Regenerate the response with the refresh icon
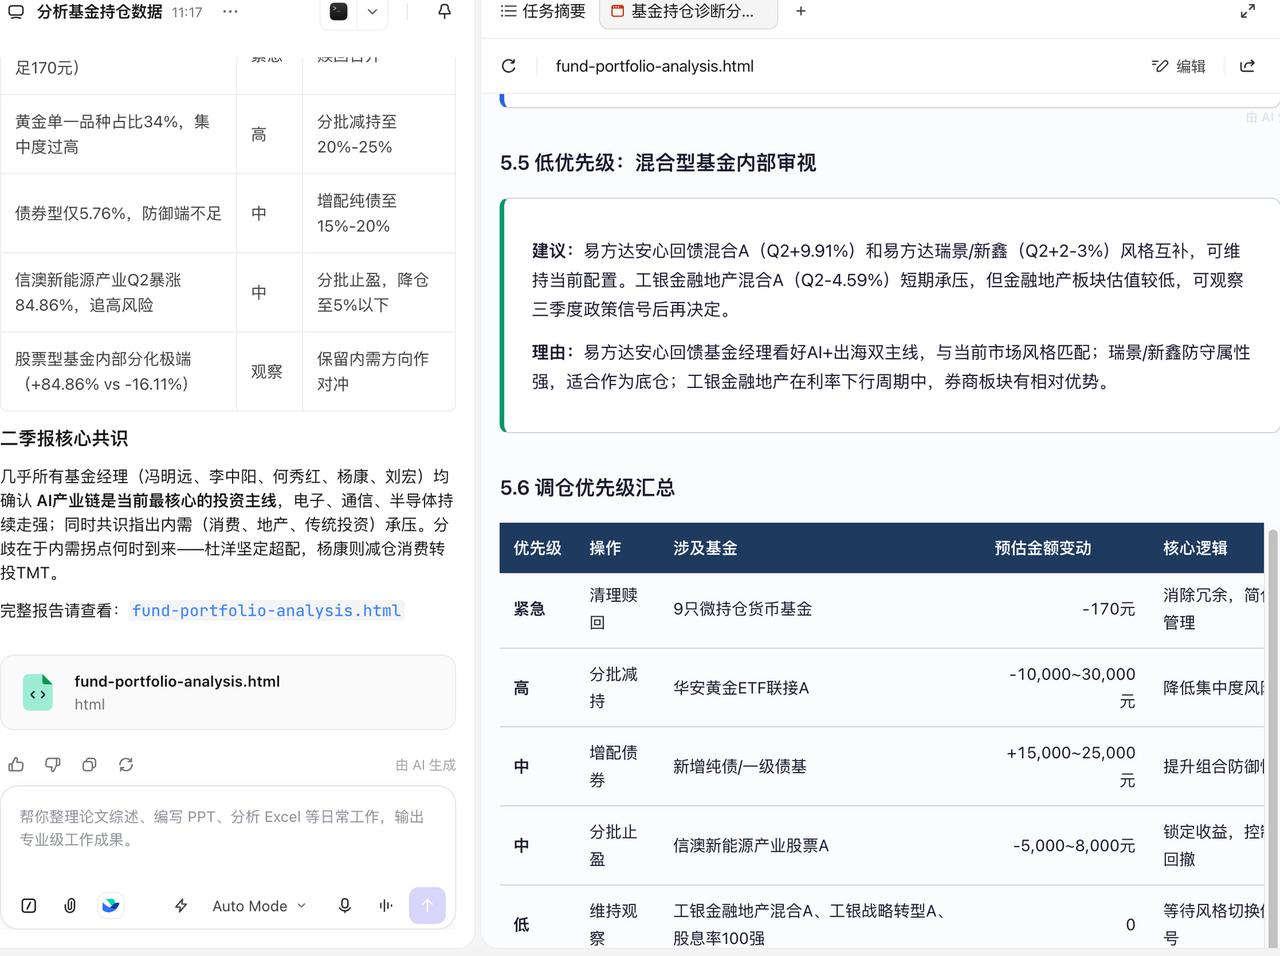 click(126, 765)
